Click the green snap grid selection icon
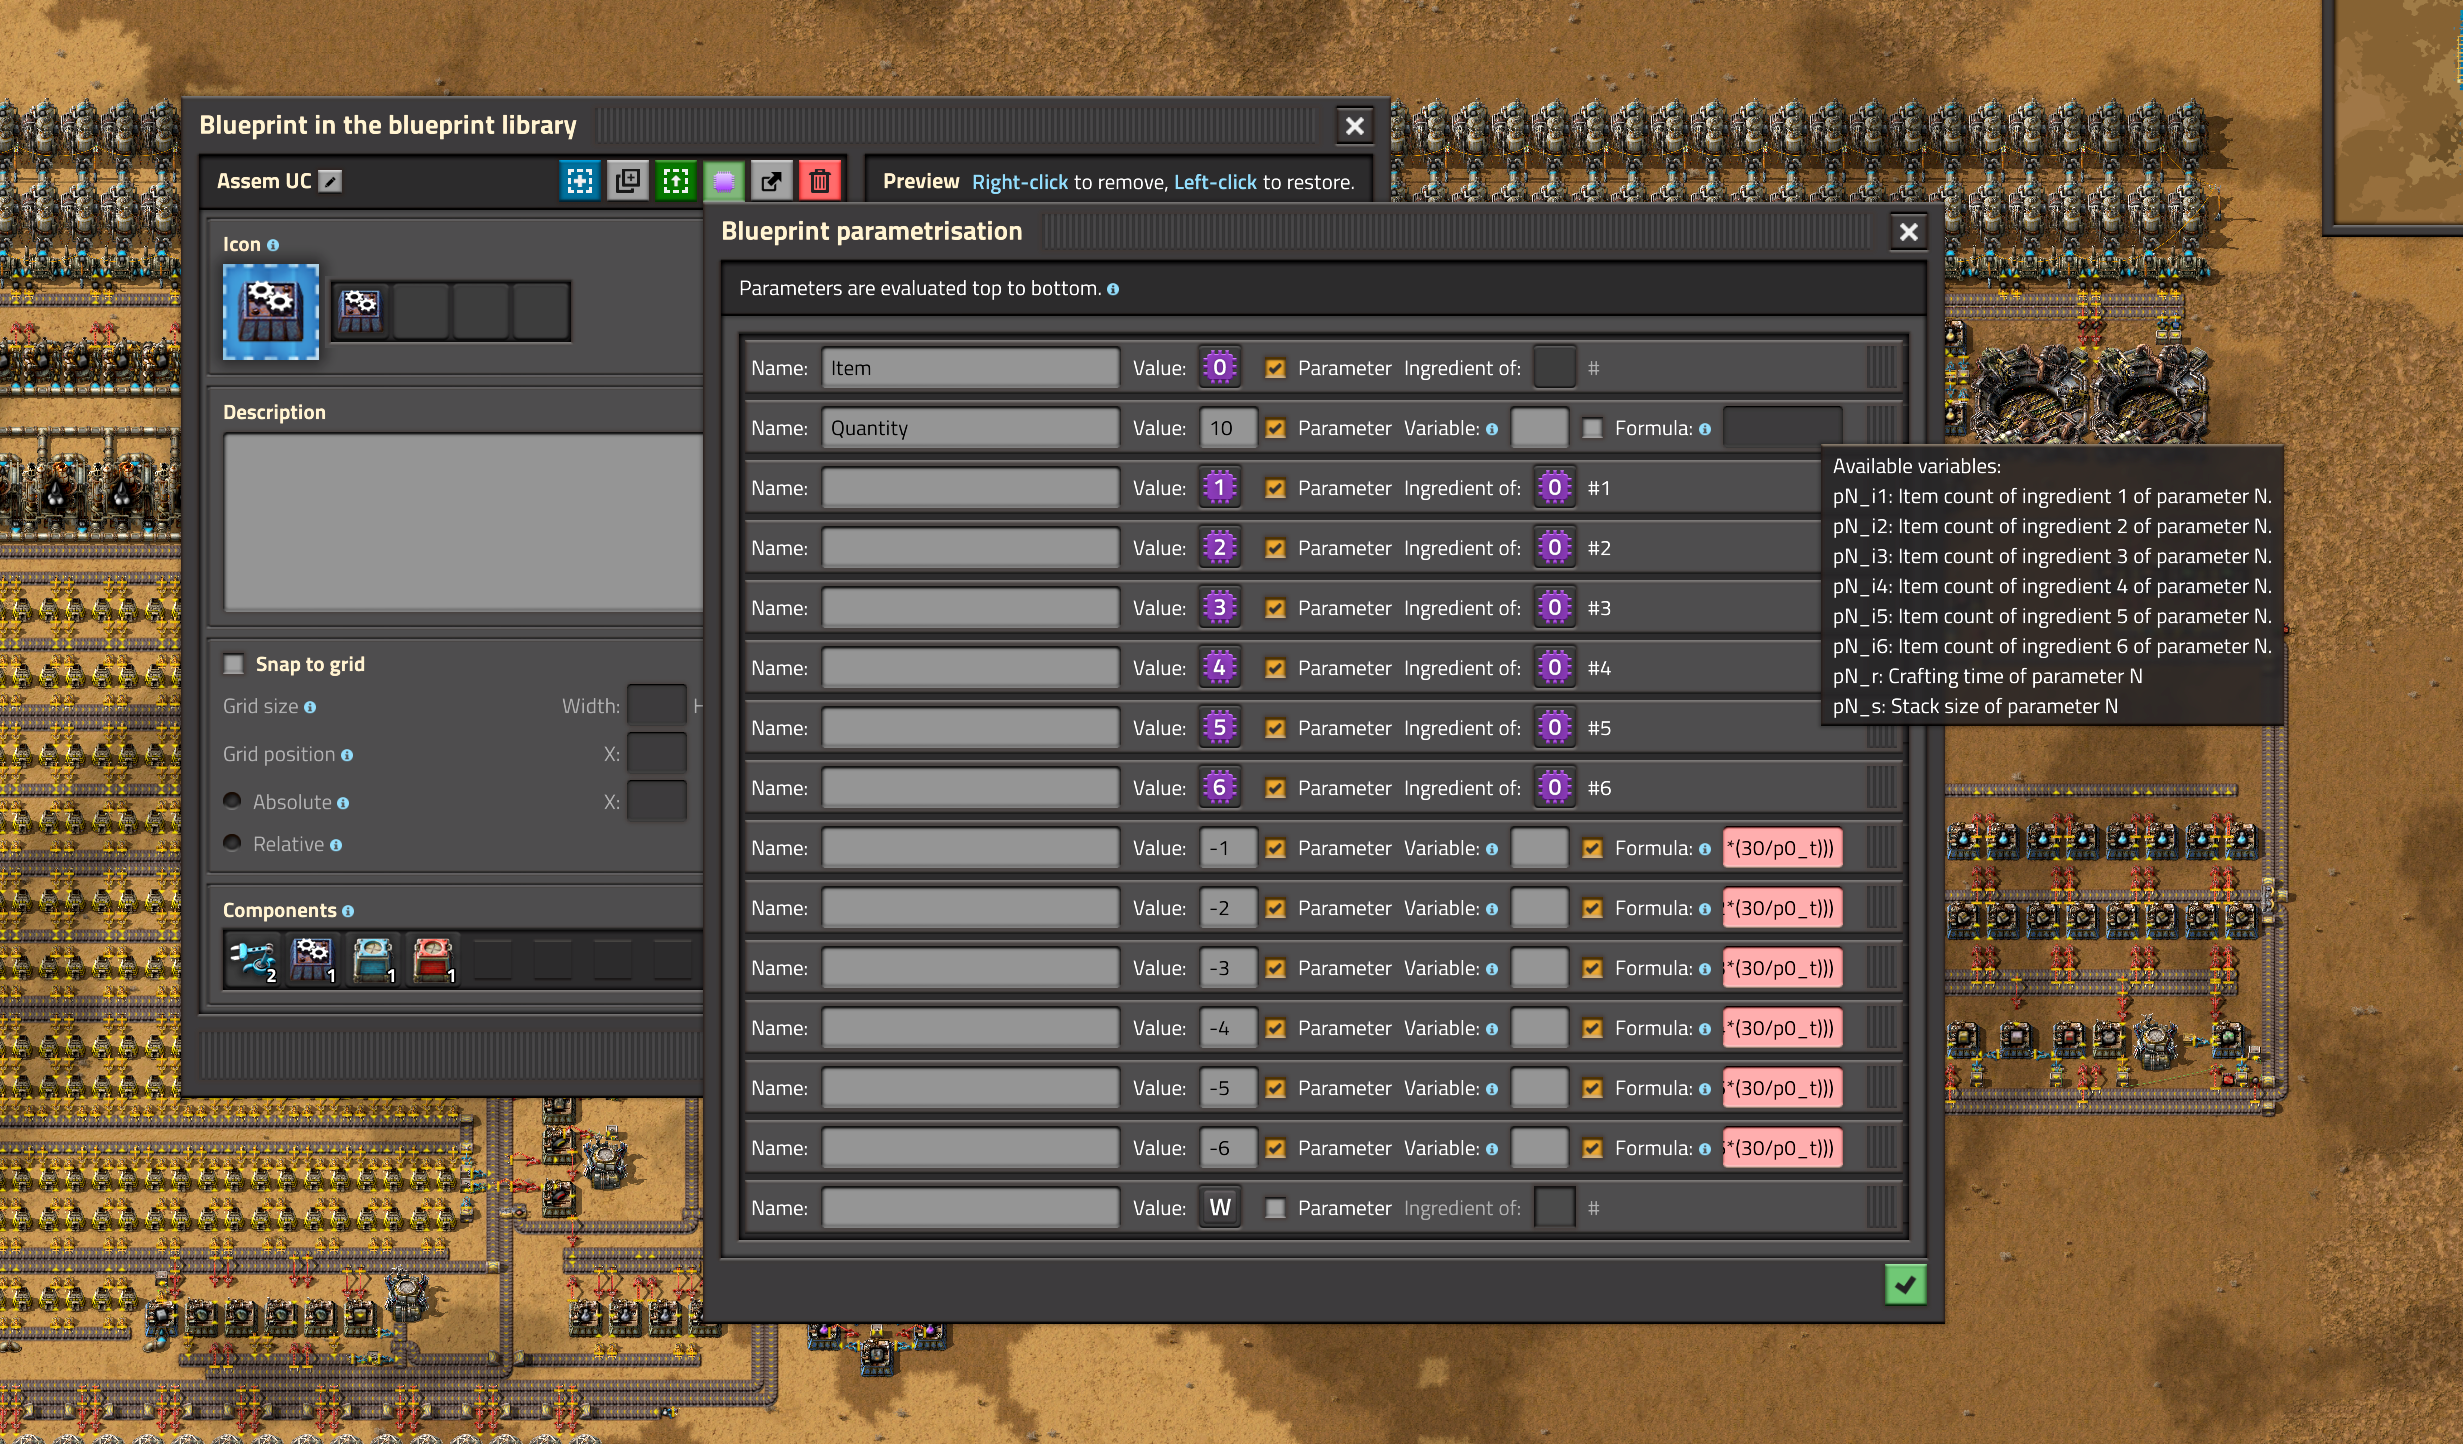The image size is (2463, 1444). (x=676, y=181)
